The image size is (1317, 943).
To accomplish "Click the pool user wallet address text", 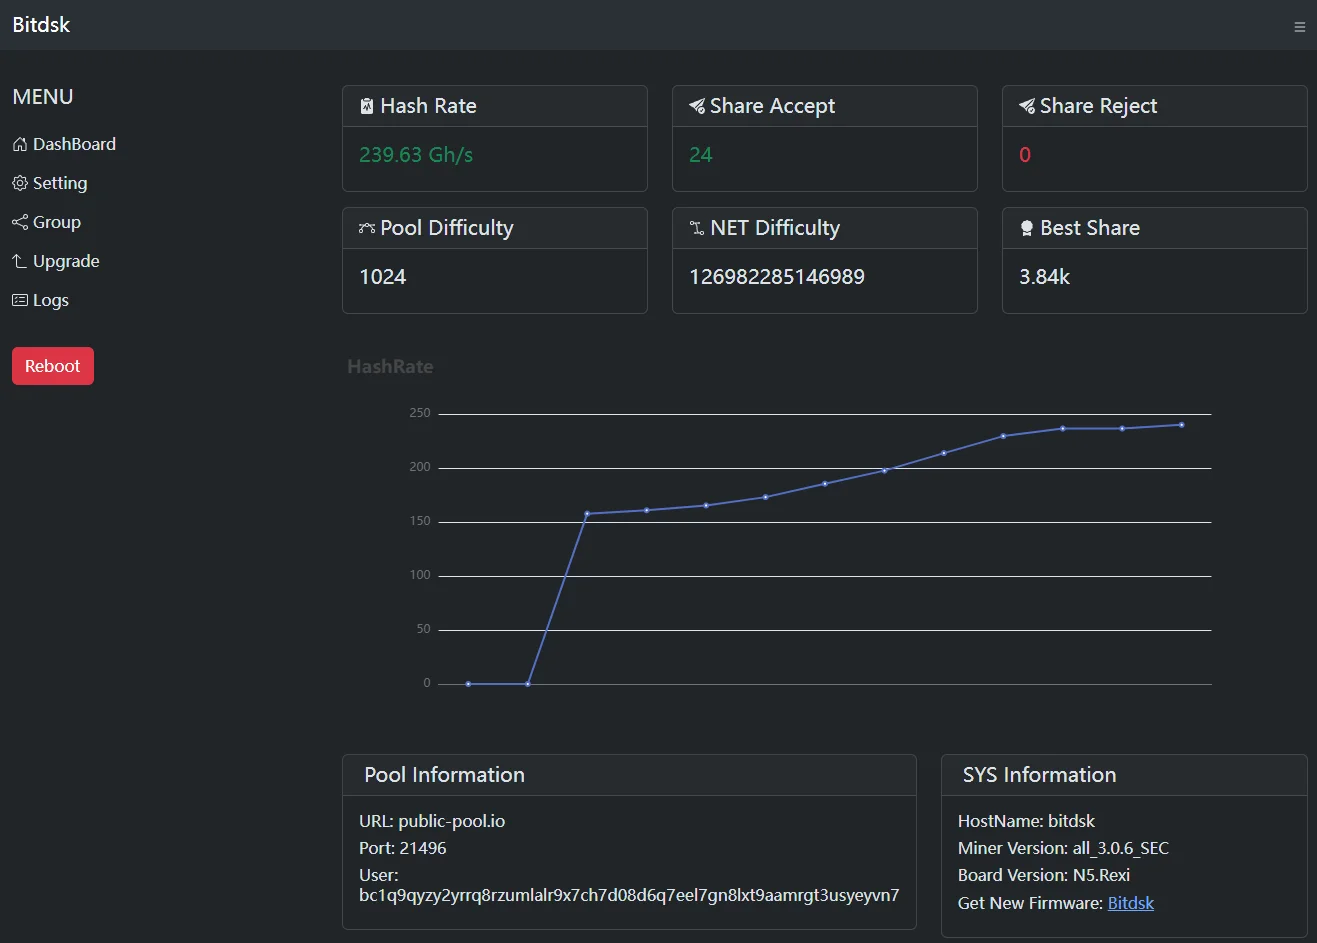I will (628, 895).
